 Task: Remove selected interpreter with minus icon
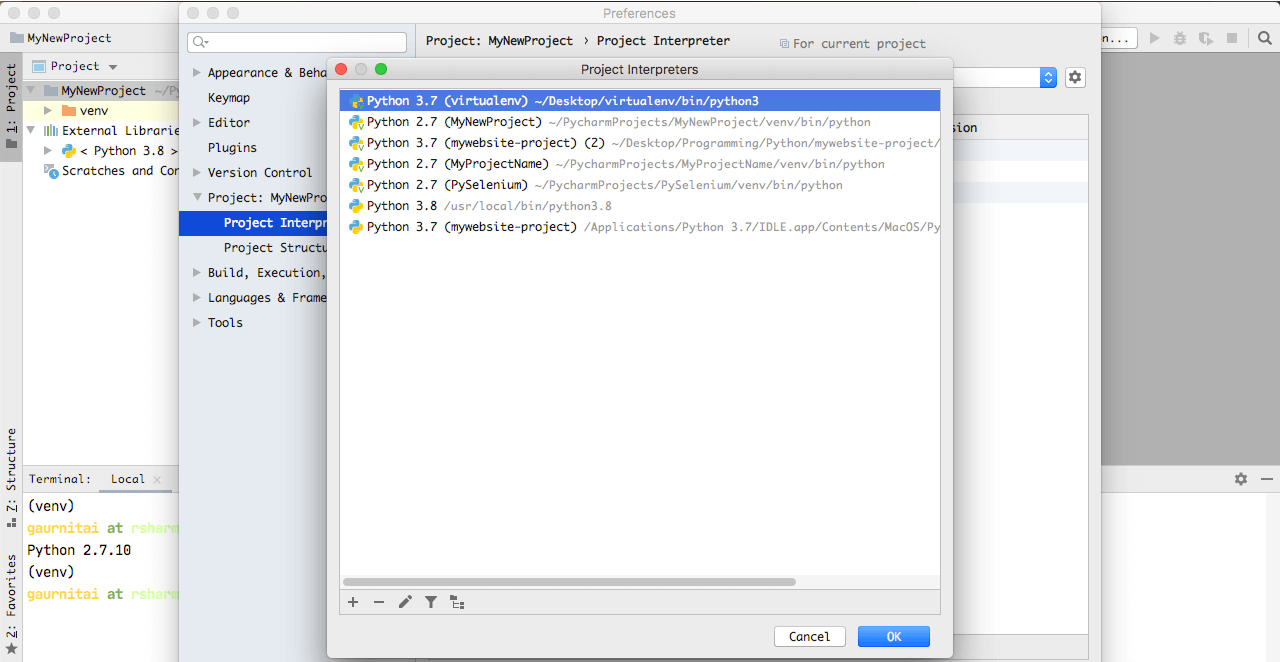[x=379, y=602]
